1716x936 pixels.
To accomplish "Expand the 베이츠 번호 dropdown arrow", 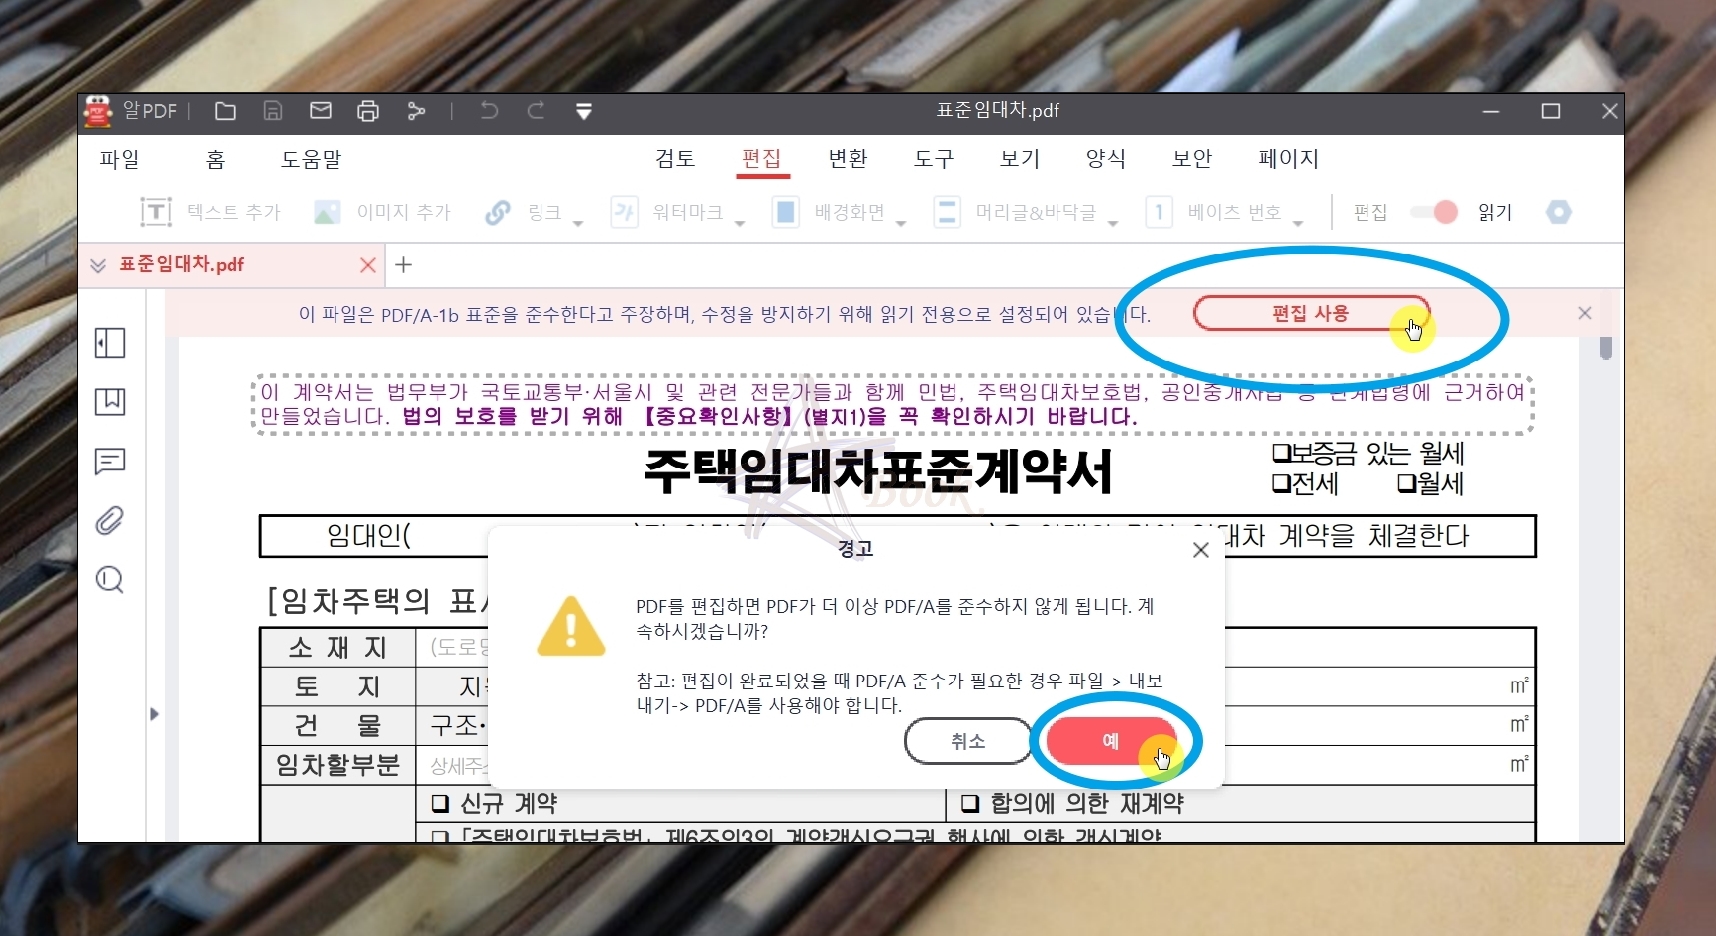I will tap(1298, 224).
